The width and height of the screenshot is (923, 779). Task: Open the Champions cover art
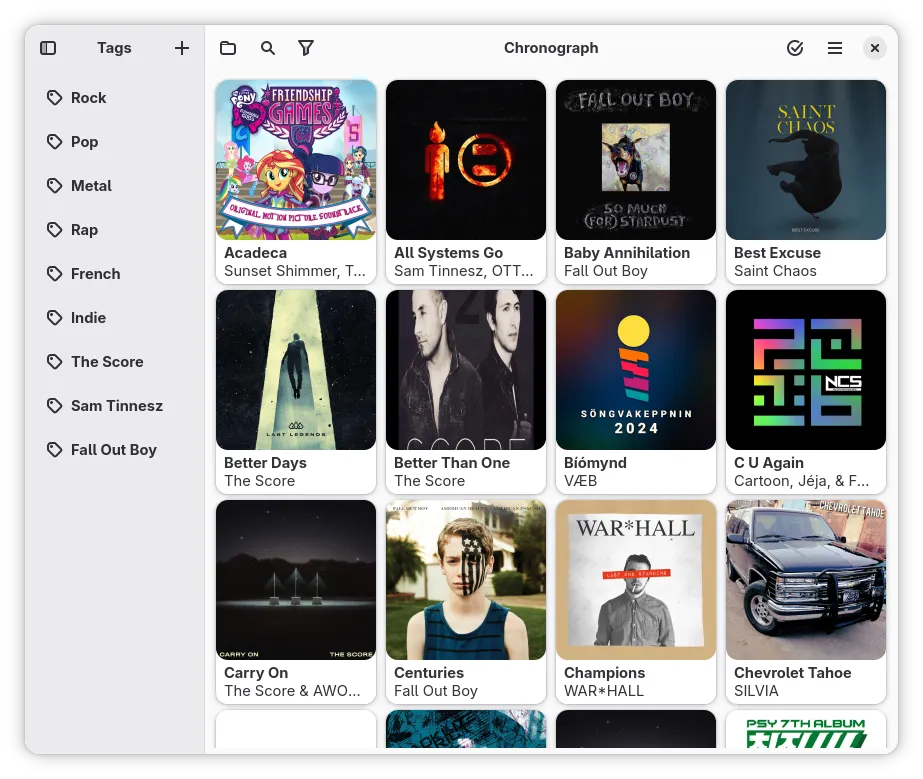pyautogui.click(x=636, y=580)
